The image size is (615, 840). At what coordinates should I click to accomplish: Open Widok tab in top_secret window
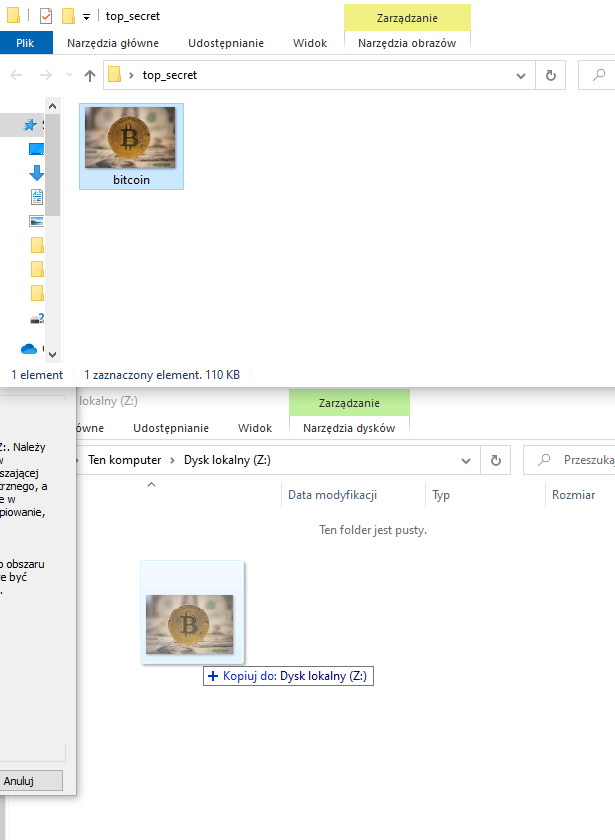pos(310,43)
